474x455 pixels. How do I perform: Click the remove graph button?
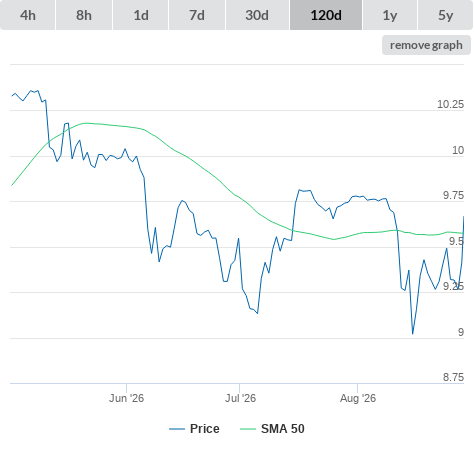426,45
